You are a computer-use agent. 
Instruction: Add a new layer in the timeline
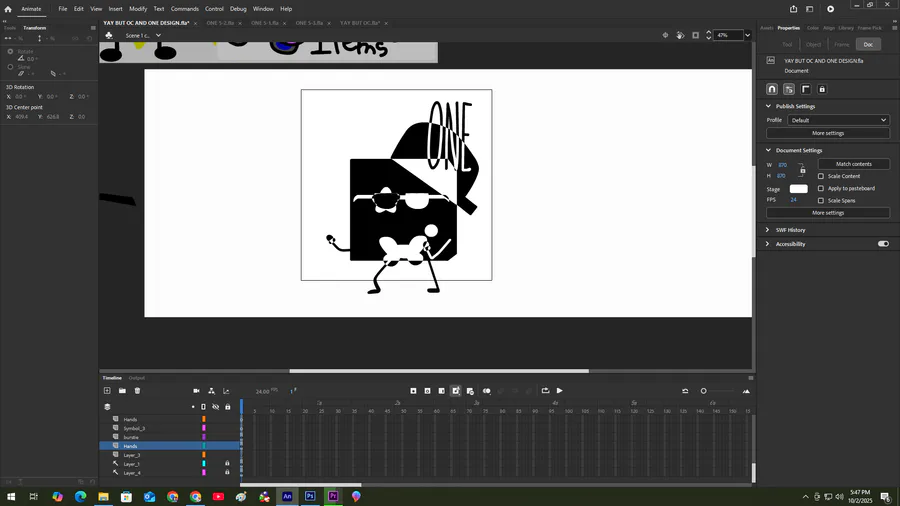(107, 391)
